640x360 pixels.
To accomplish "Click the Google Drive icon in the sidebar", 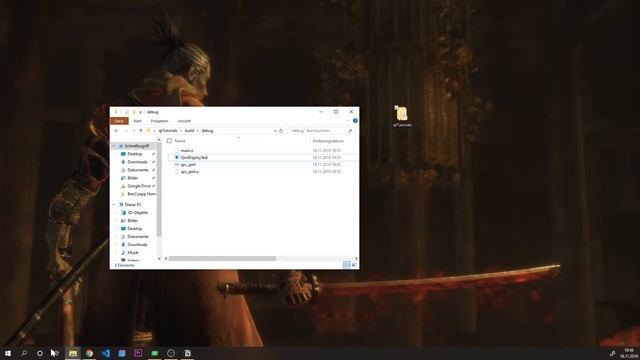I will 123,186.
